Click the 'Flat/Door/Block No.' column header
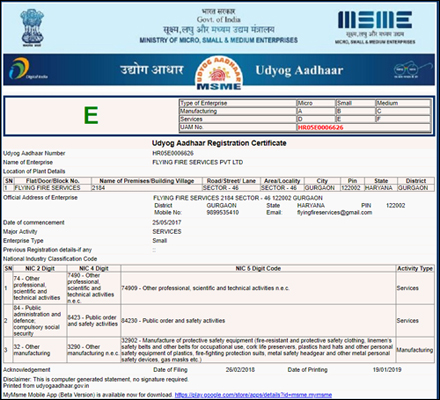This screenshot has height=400, width=440. (x=52, y=181)
